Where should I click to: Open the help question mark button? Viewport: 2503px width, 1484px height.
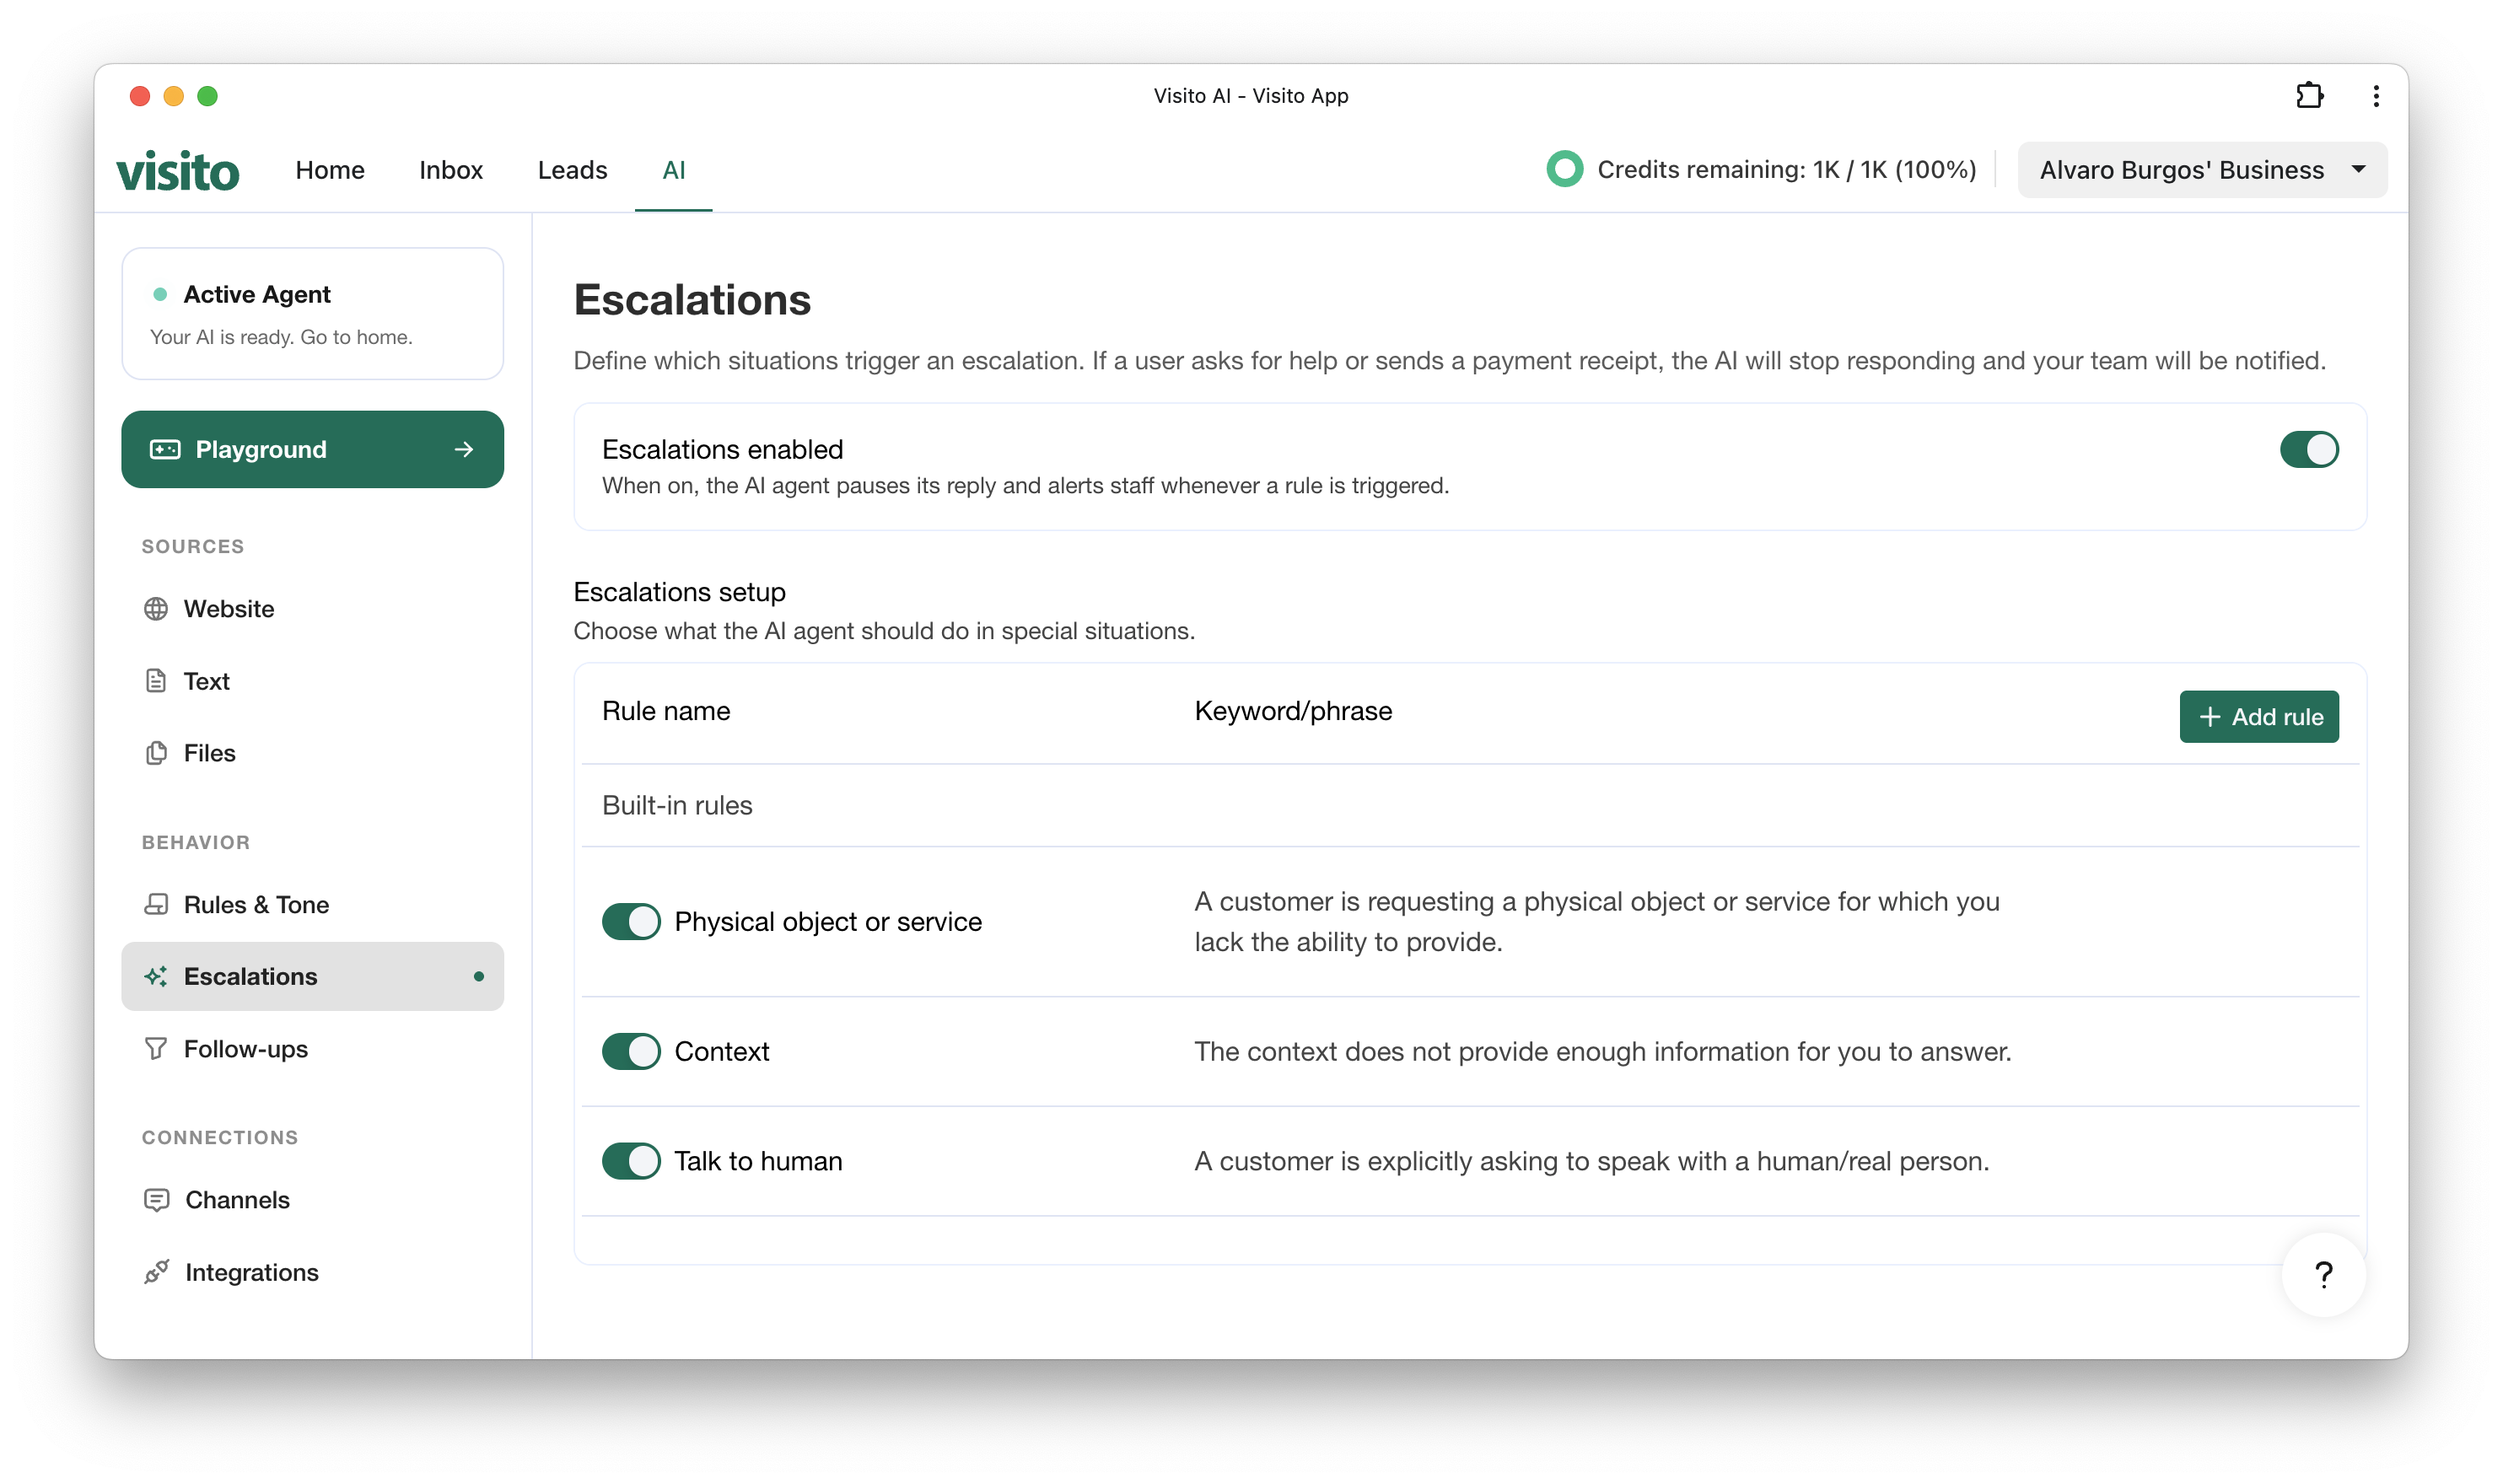pos(2323,1274)
